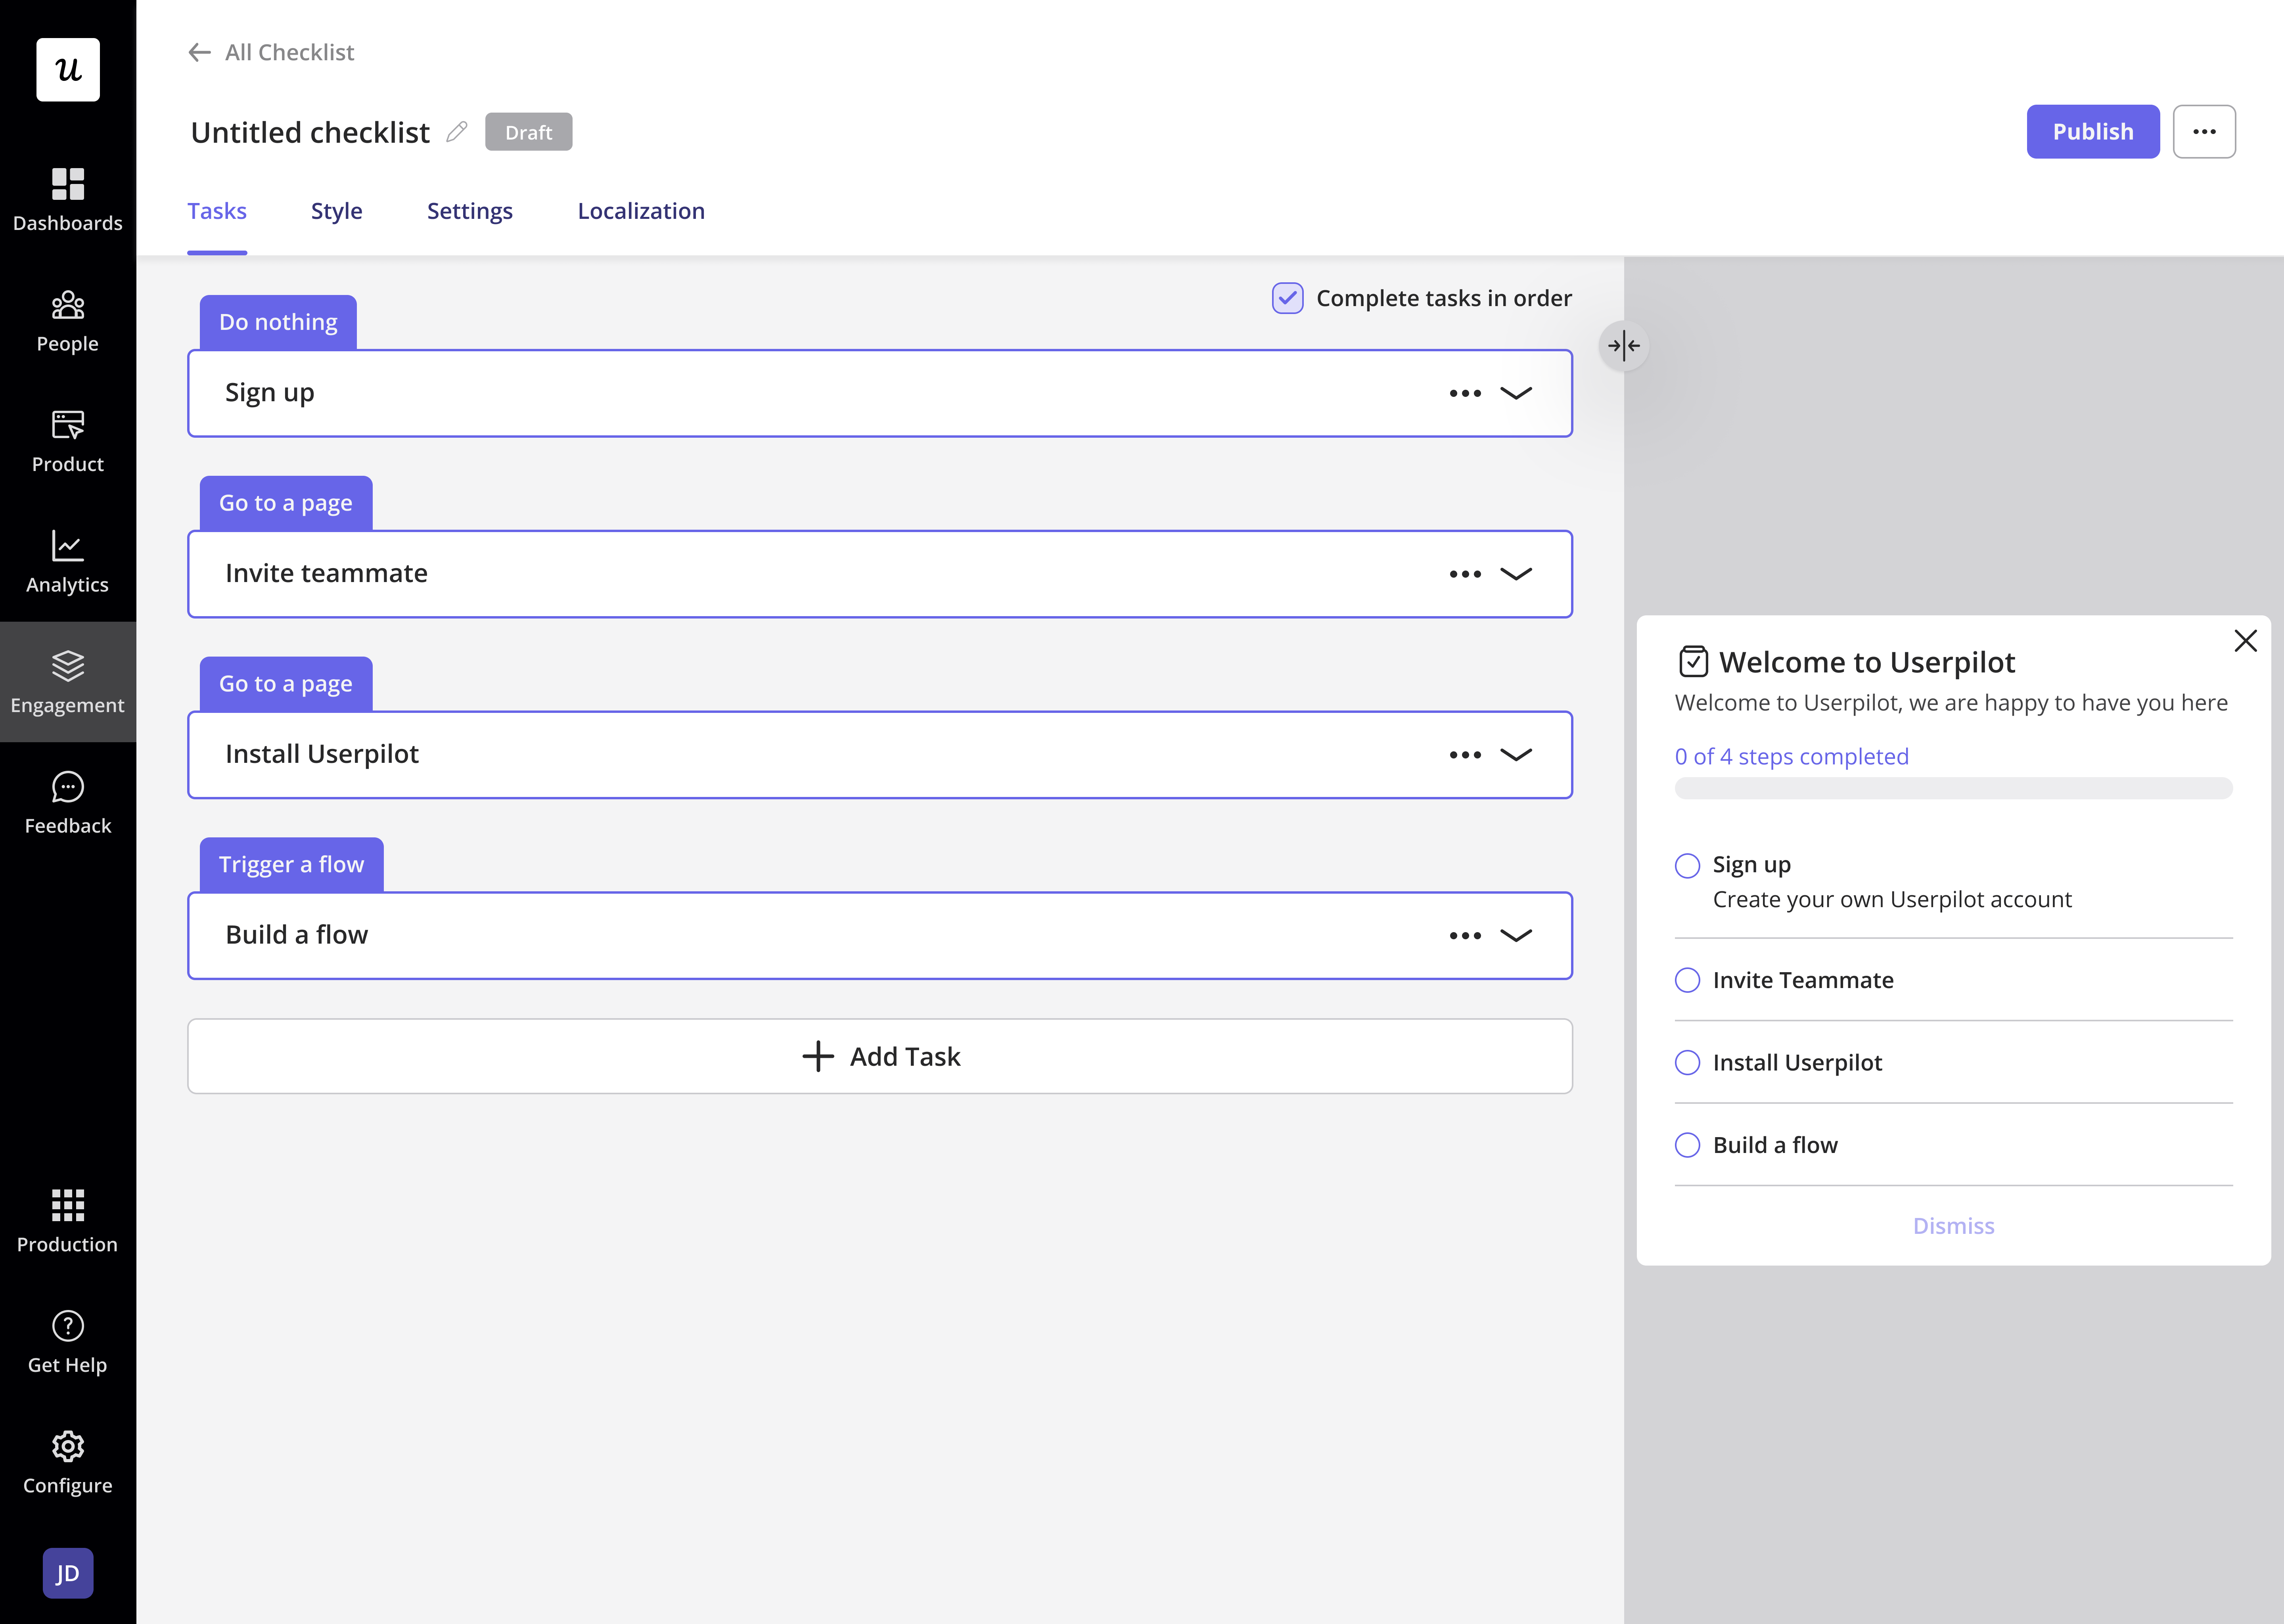Image resolution: width=2284 pixels, height=1624 pixels.
Task: Check the Invite Teammate step circle in preview
Action: [x=1688, y=980]
